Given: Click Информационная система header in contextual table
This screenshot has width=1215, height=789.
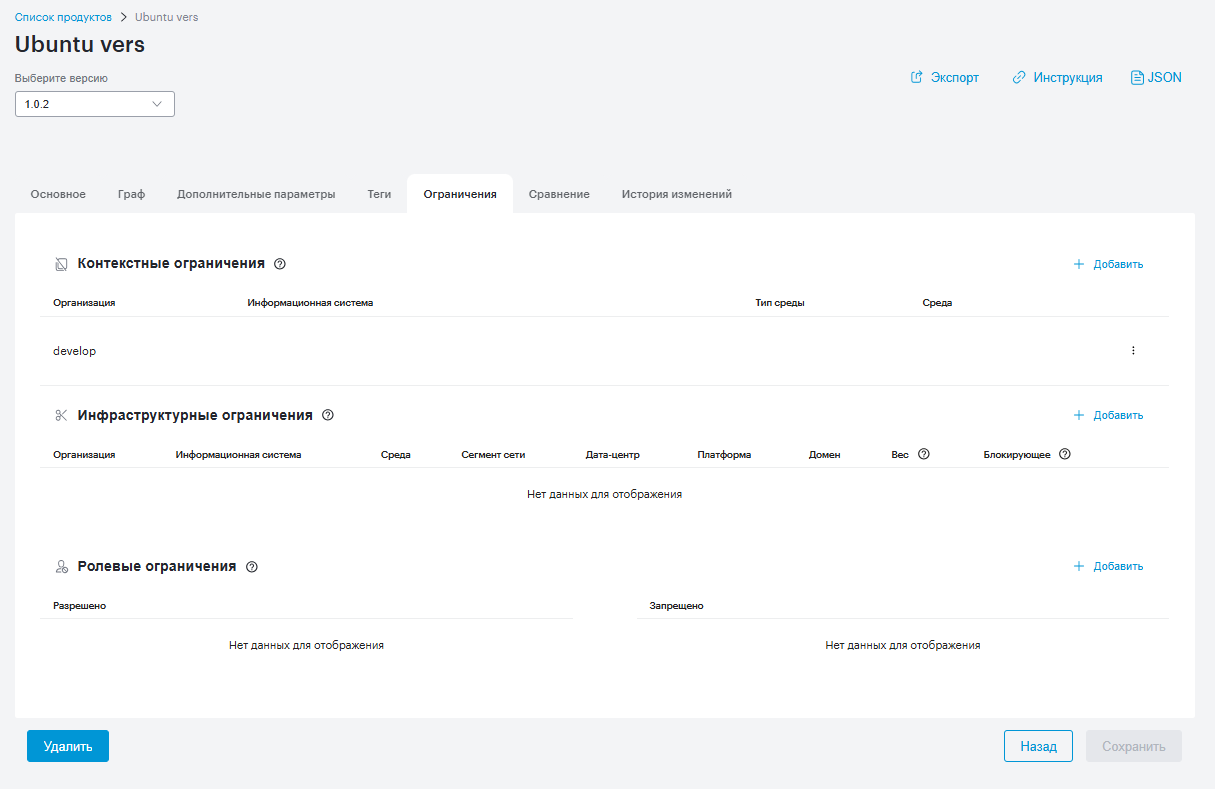Looking at the screenshot, I should [310, 303].
